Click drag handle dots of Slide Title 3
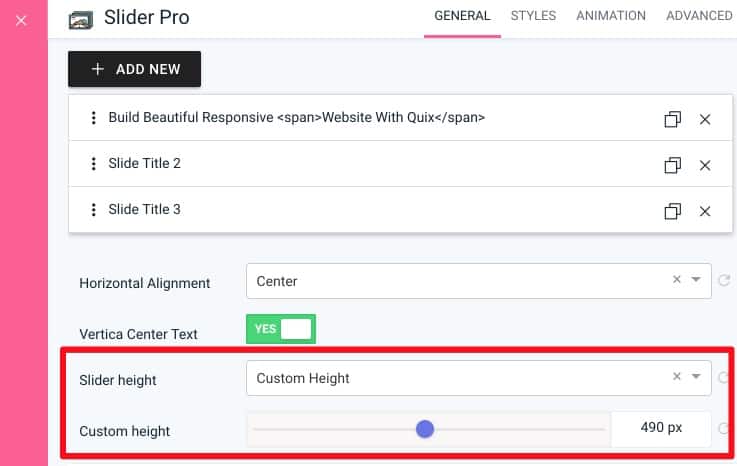This screenshot has height=466, width=737. click(x=94, y=210)
